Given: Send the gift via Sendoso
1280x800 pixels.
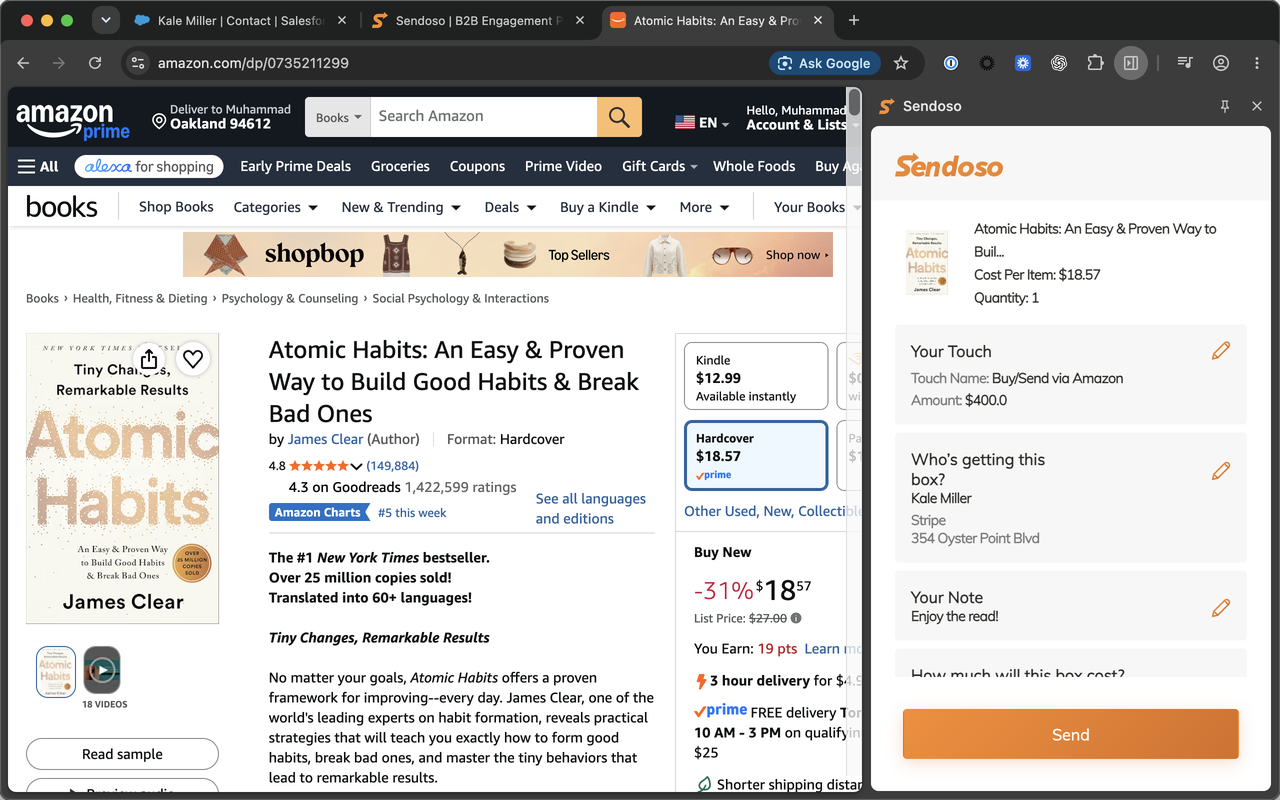Looking at the screenshot, I should click(1070, 734).
